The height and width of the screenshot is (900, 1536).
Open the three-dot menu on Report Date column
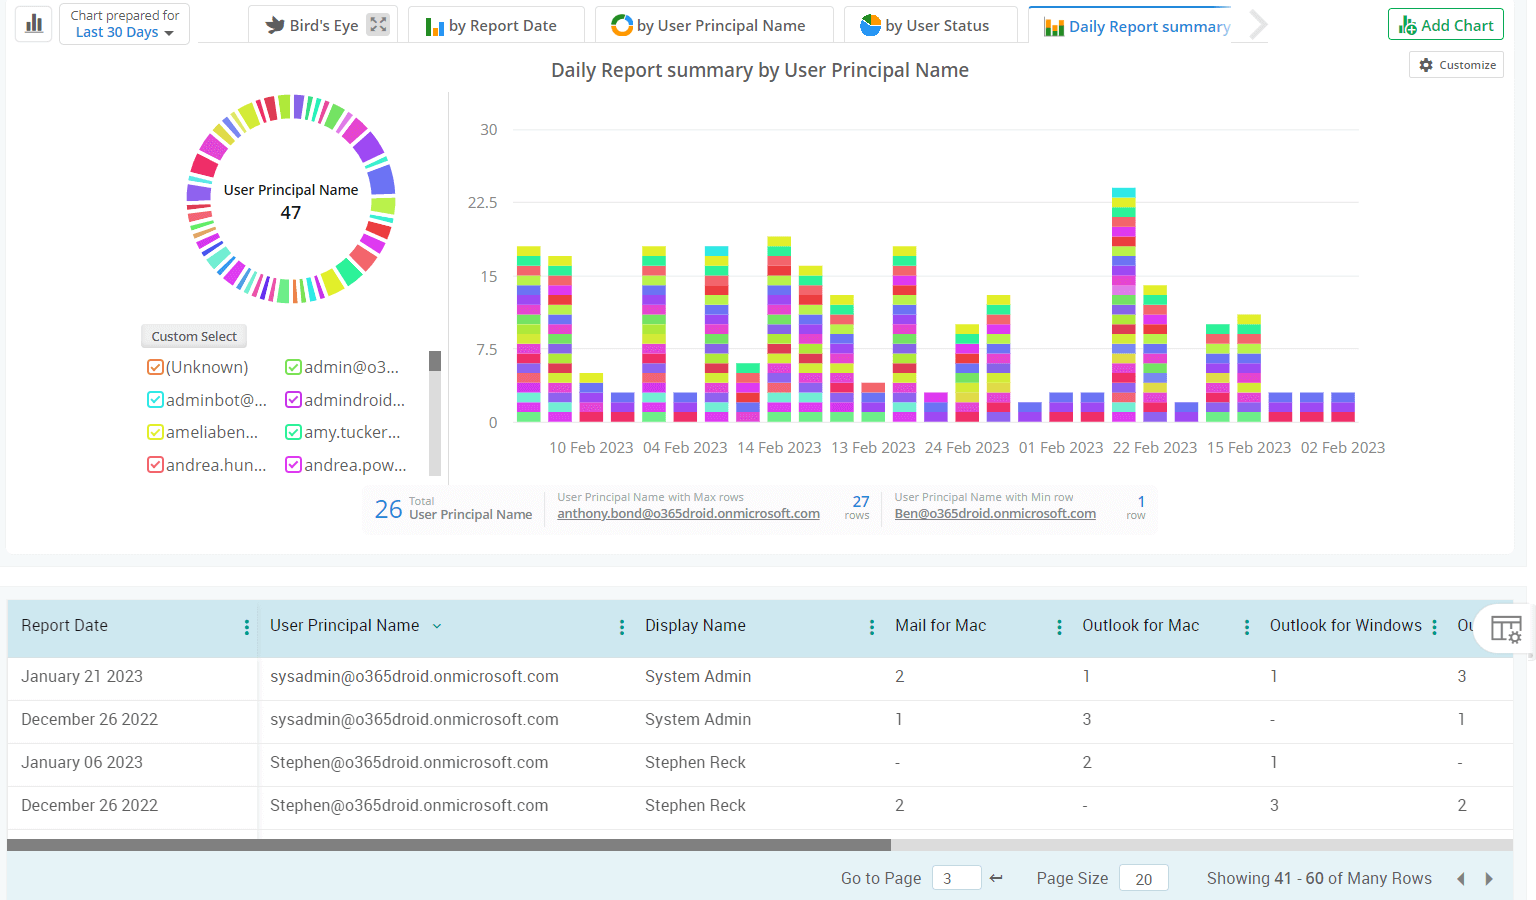point(247,626)
